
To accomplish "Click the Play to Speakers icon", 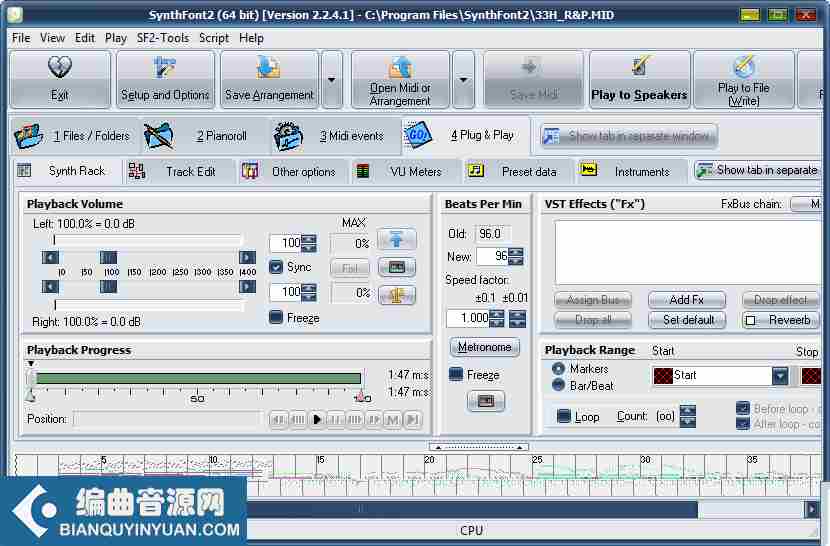I will click(x=639, y=67).
